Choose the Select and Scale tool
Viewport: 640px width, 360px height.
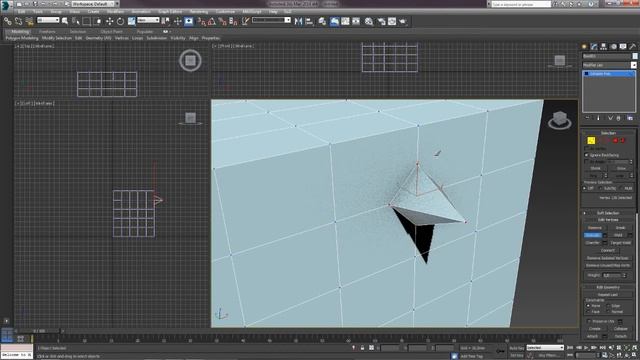coord(131,21)
